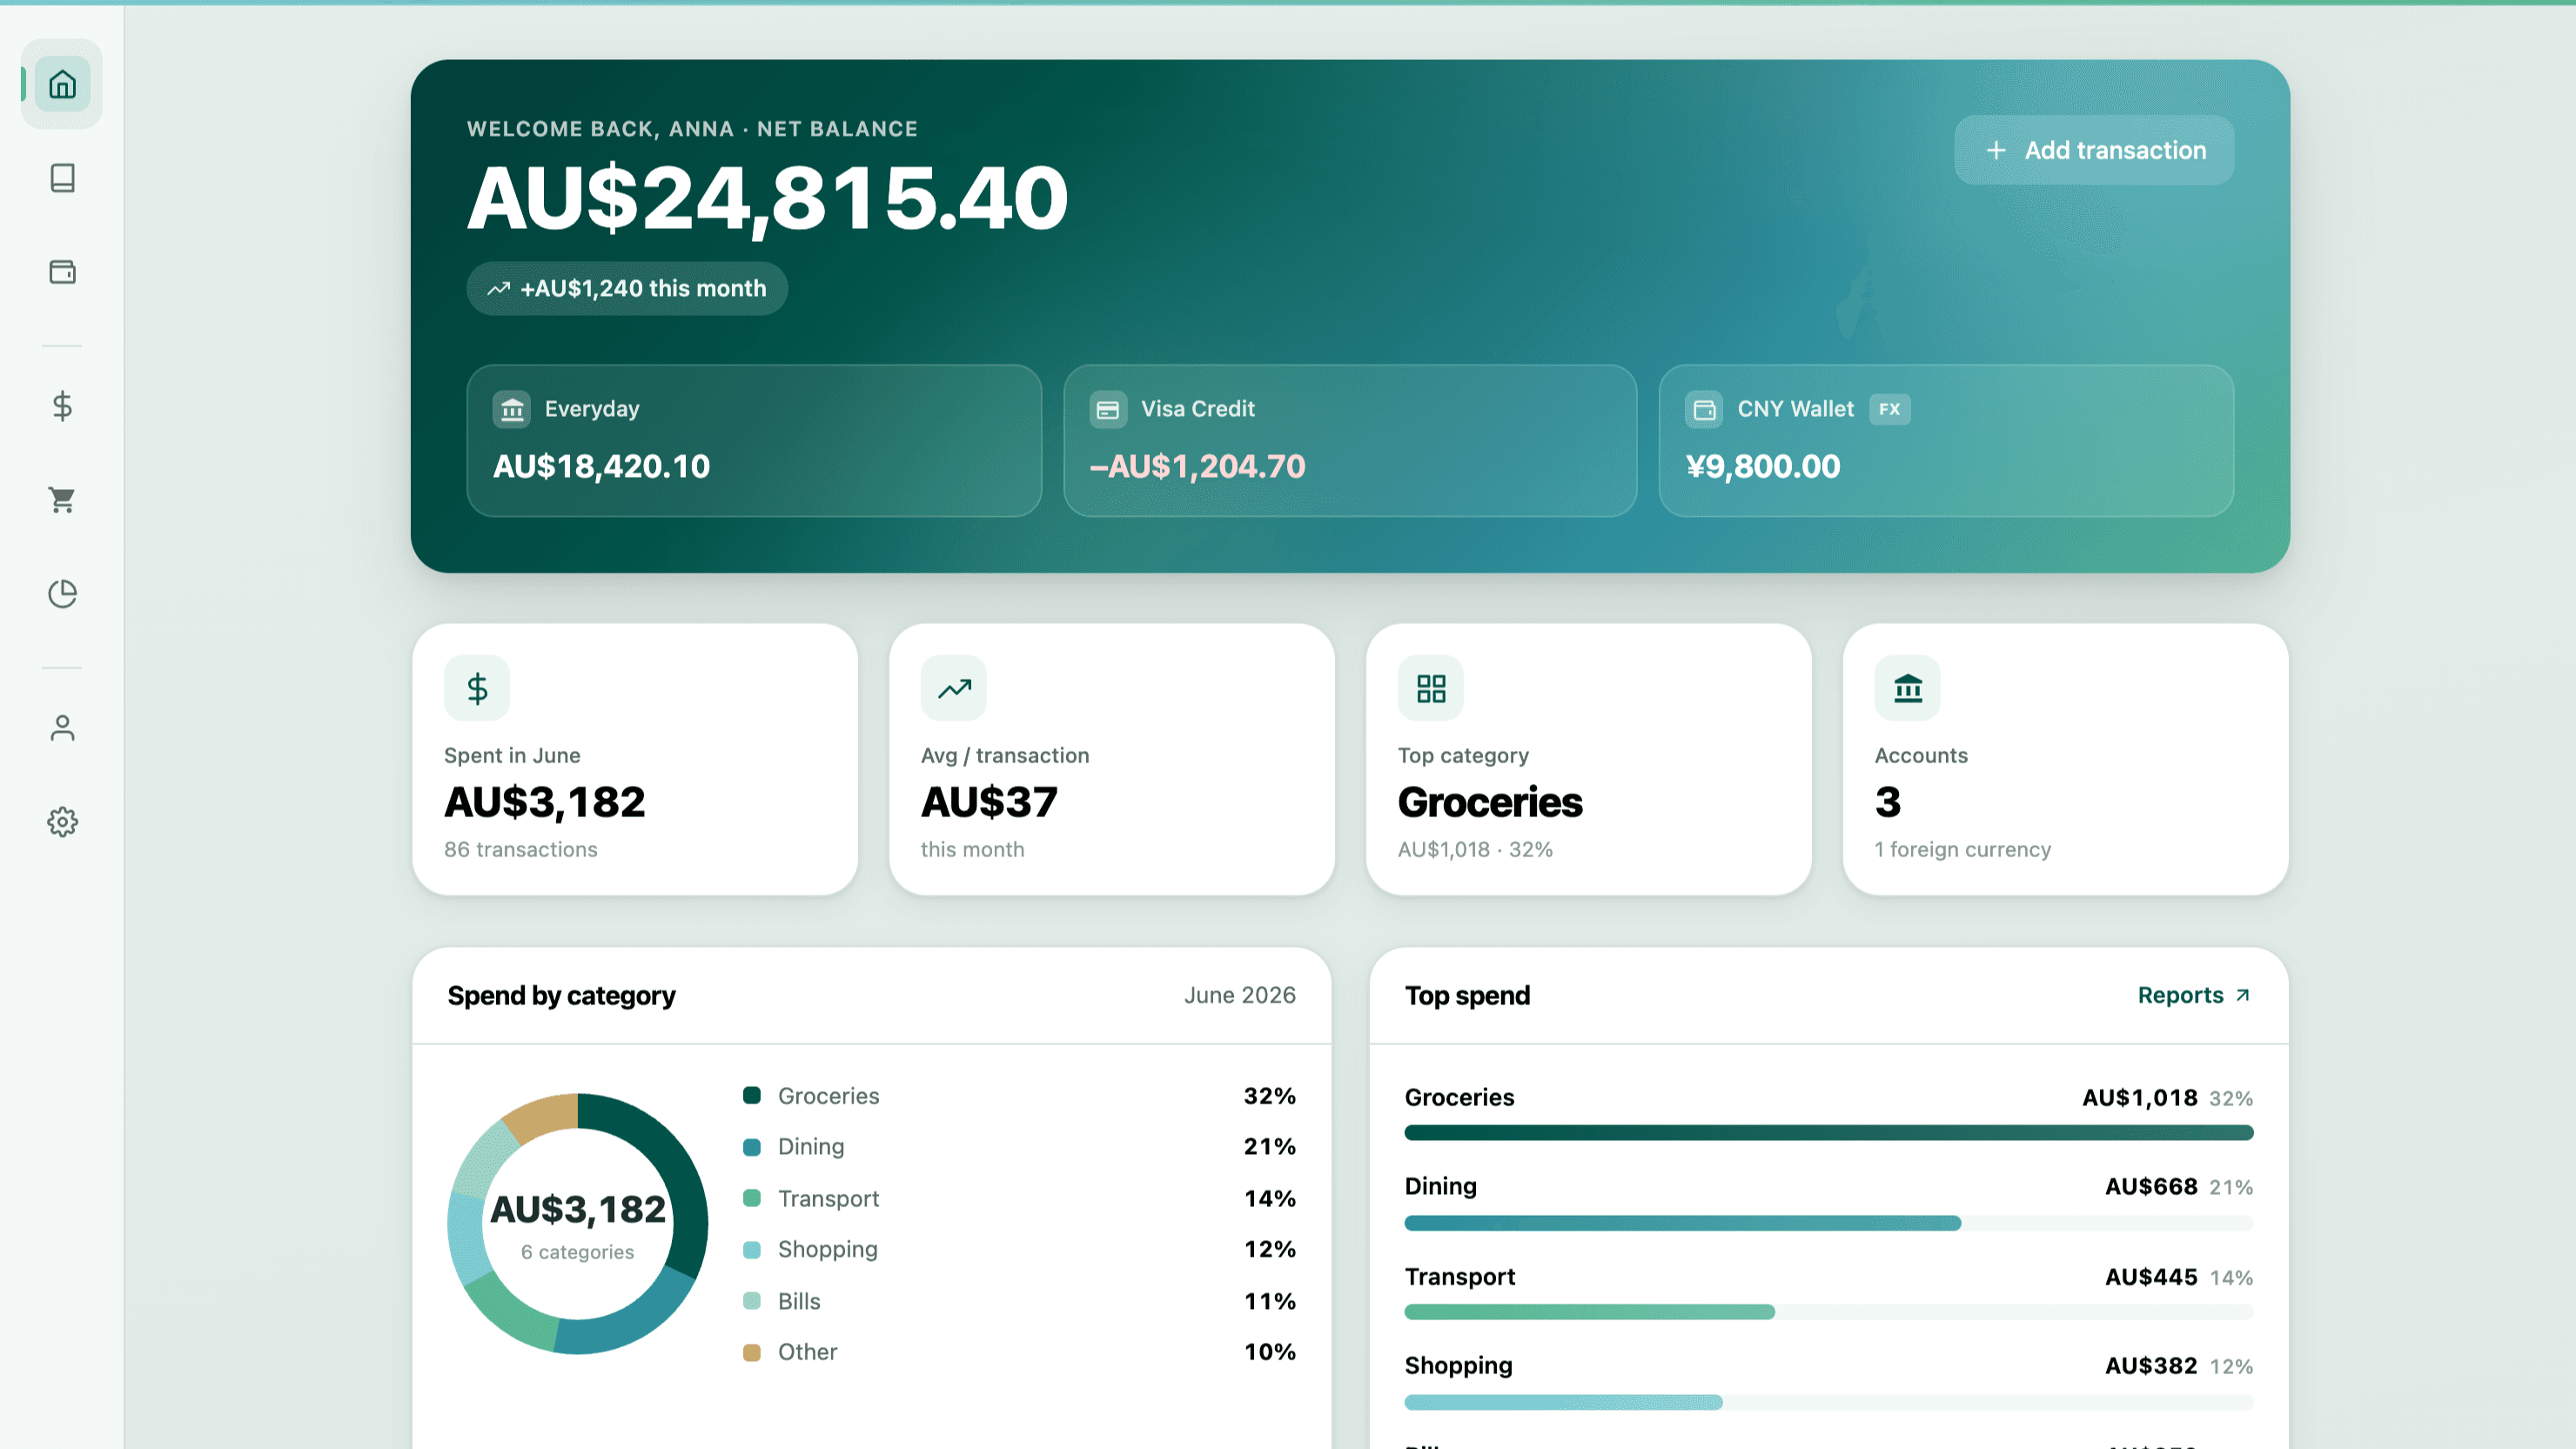Image resolution: width=2576 pixels, height=1449 pixels.
Task: Click the Other legend color swatch
Action: [x=752, y=1353]
